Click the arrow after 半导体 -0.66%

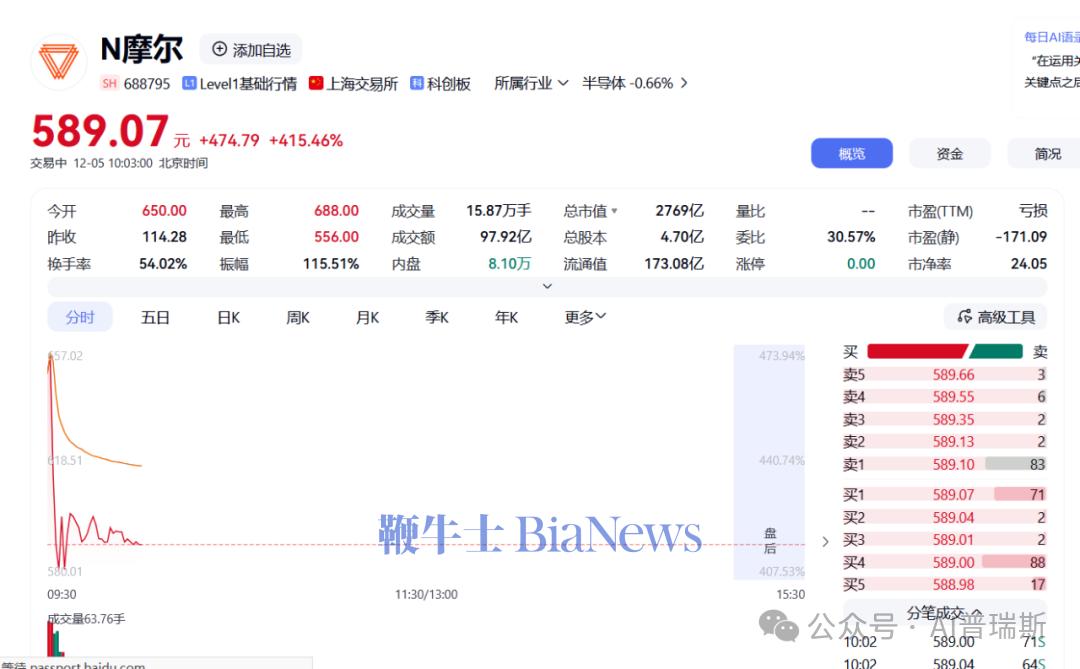(684, 83)
